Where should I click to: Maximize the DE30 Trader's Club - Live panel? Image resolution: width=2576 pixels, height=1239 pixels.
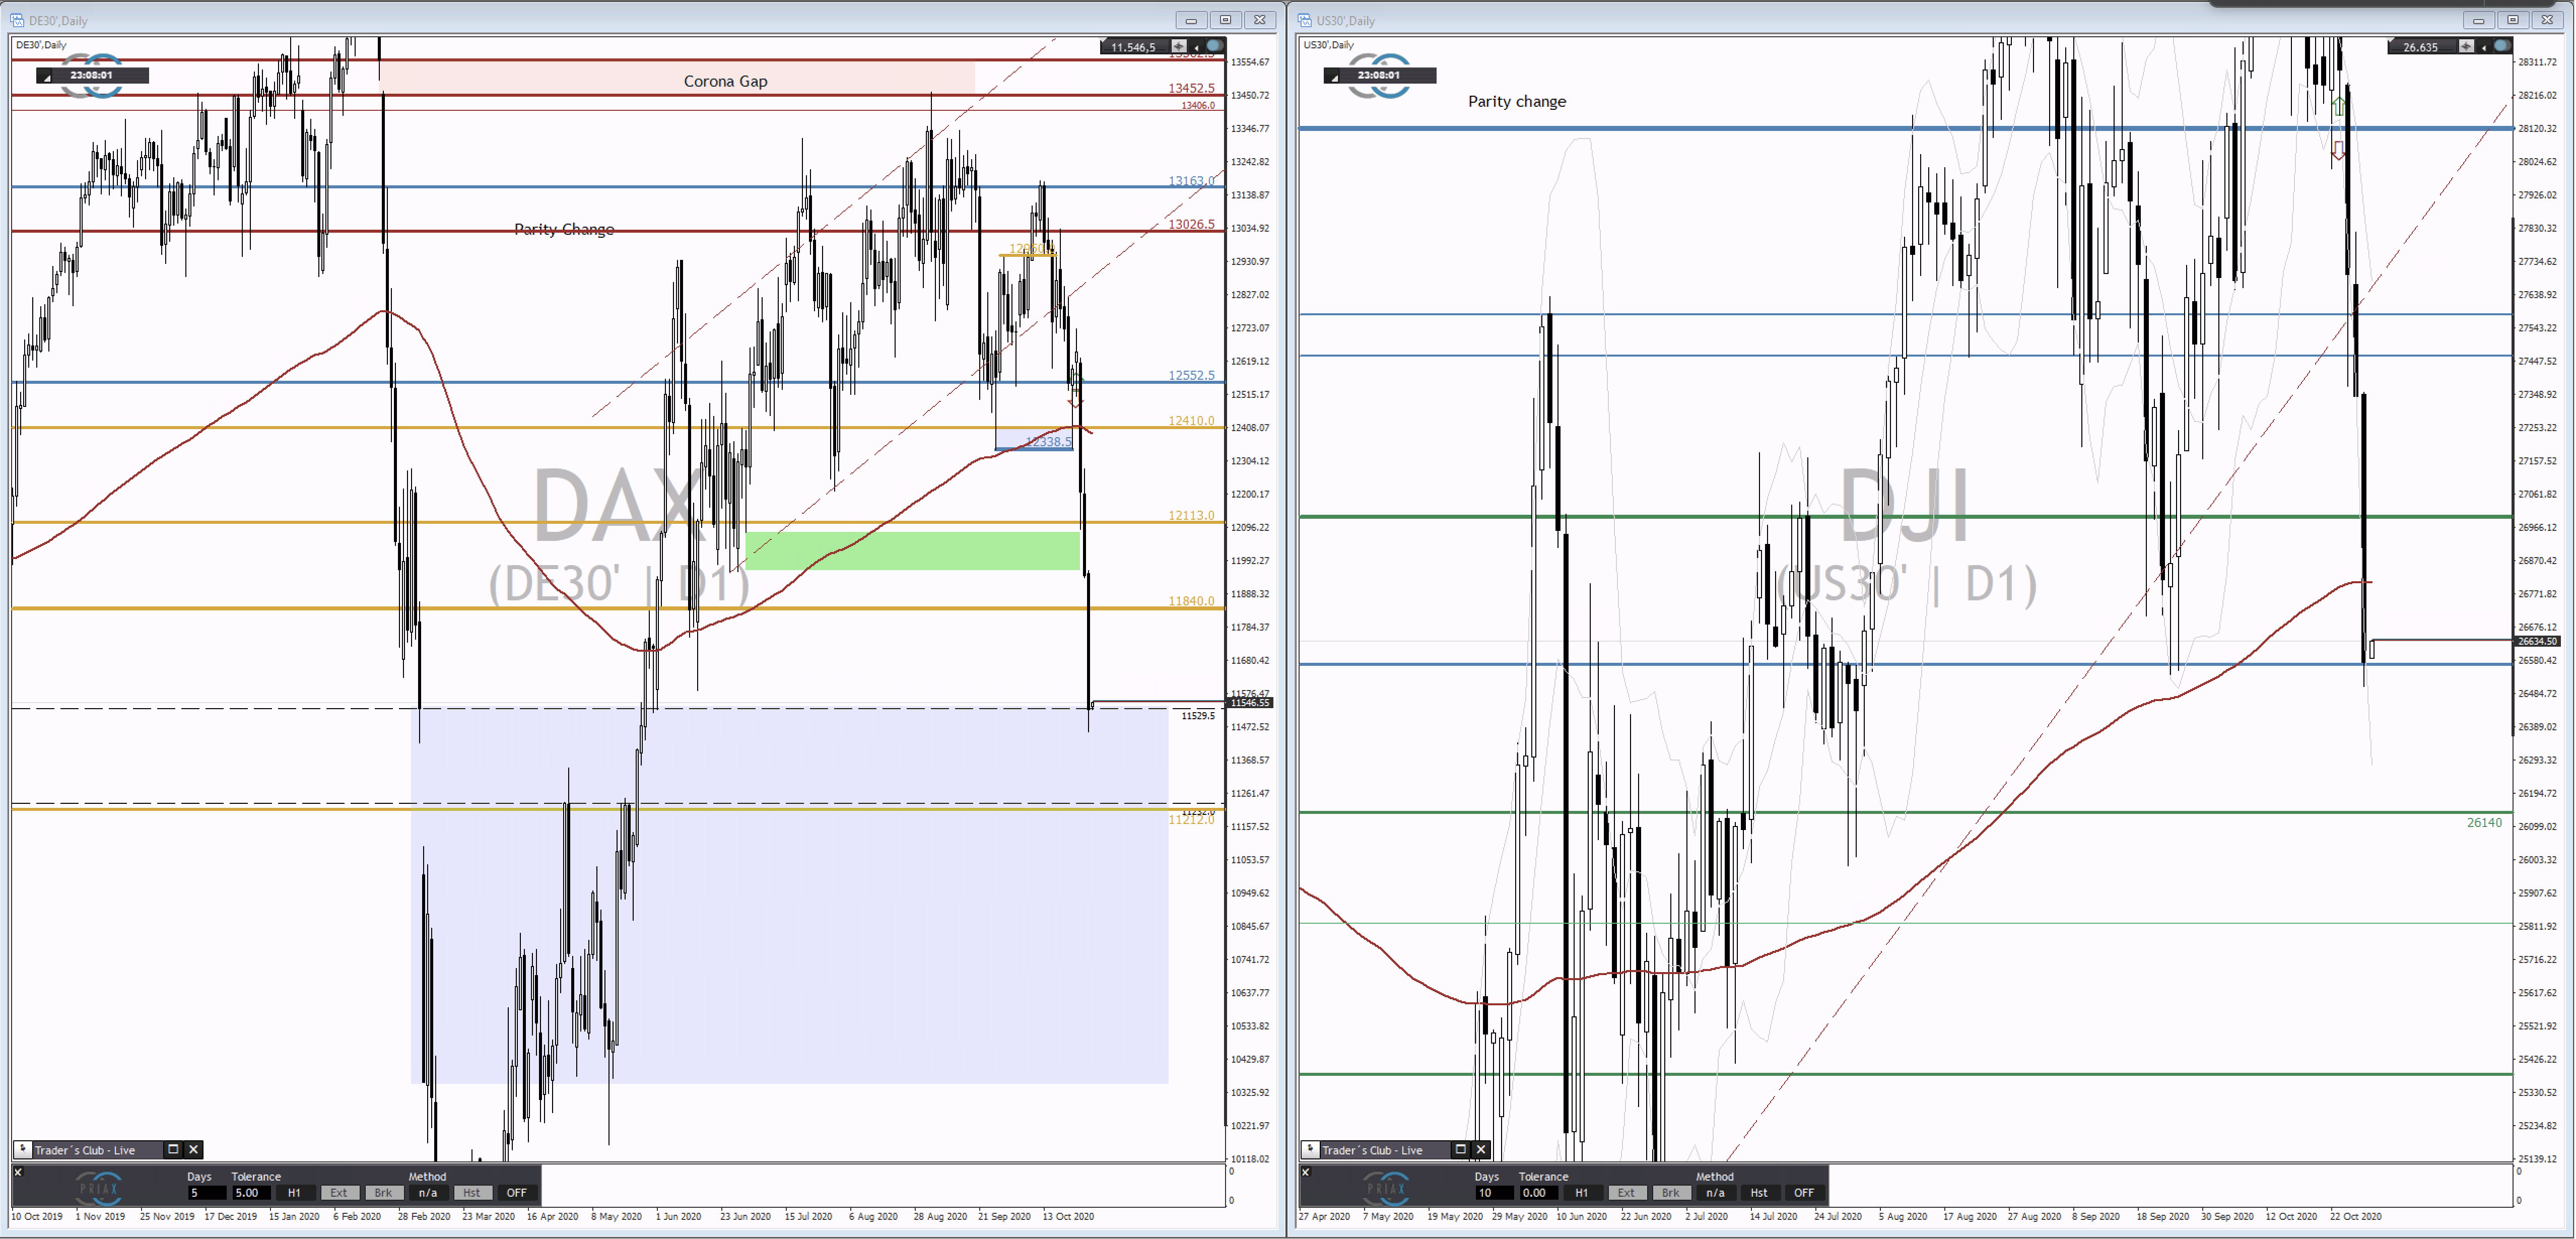[173, 1149]
